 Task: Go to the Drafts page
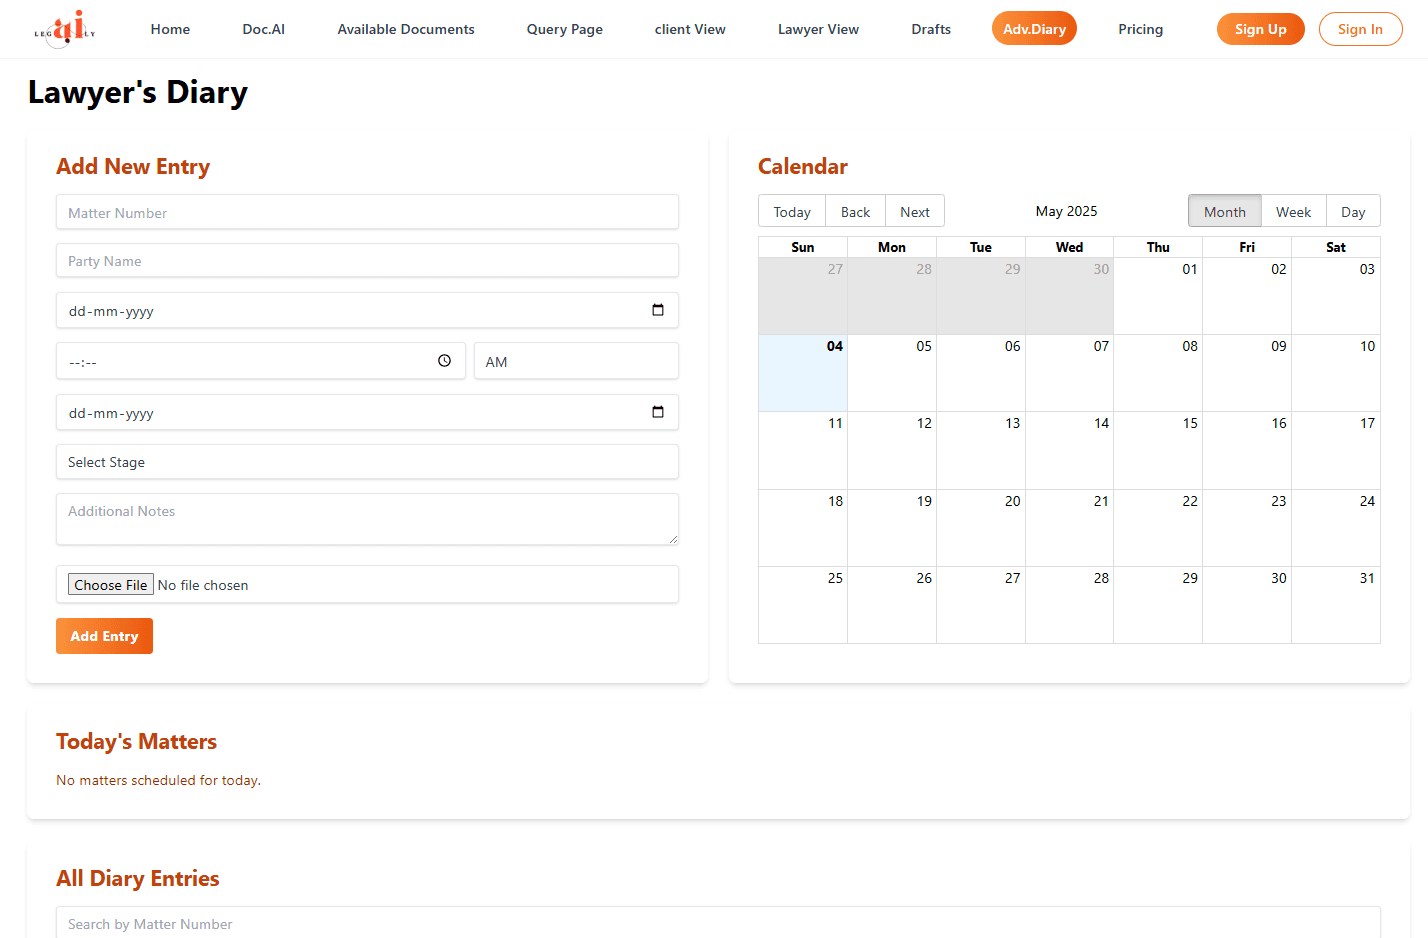pyautogui.click(x=931, y=29)
